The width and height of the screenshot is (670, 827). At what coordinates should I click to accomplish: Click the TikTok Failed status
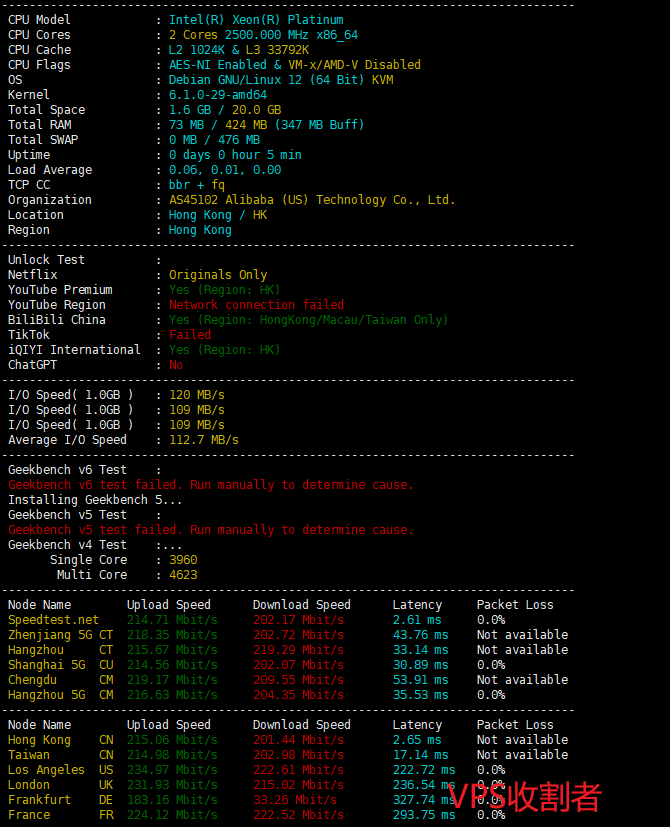[x=189, y=335]
